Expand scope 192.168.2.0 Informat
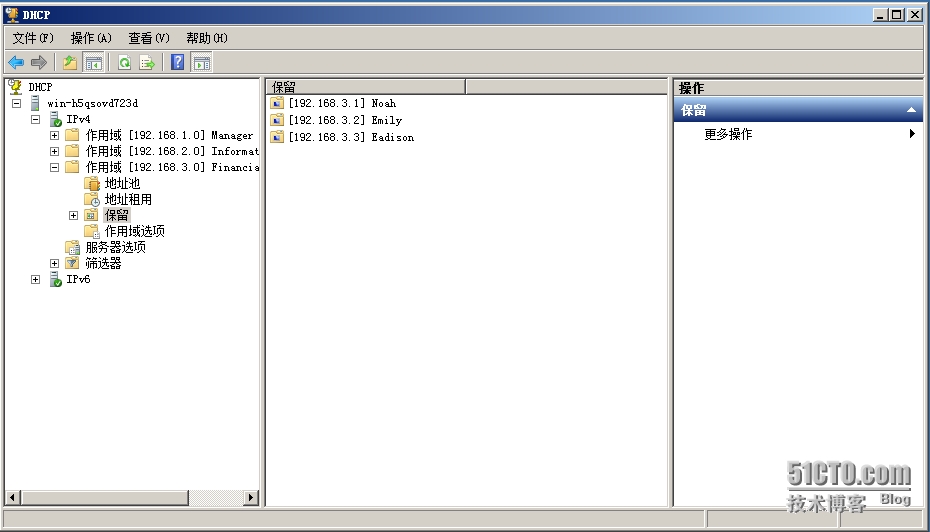 pyautogui.click(x=55, y=151)
